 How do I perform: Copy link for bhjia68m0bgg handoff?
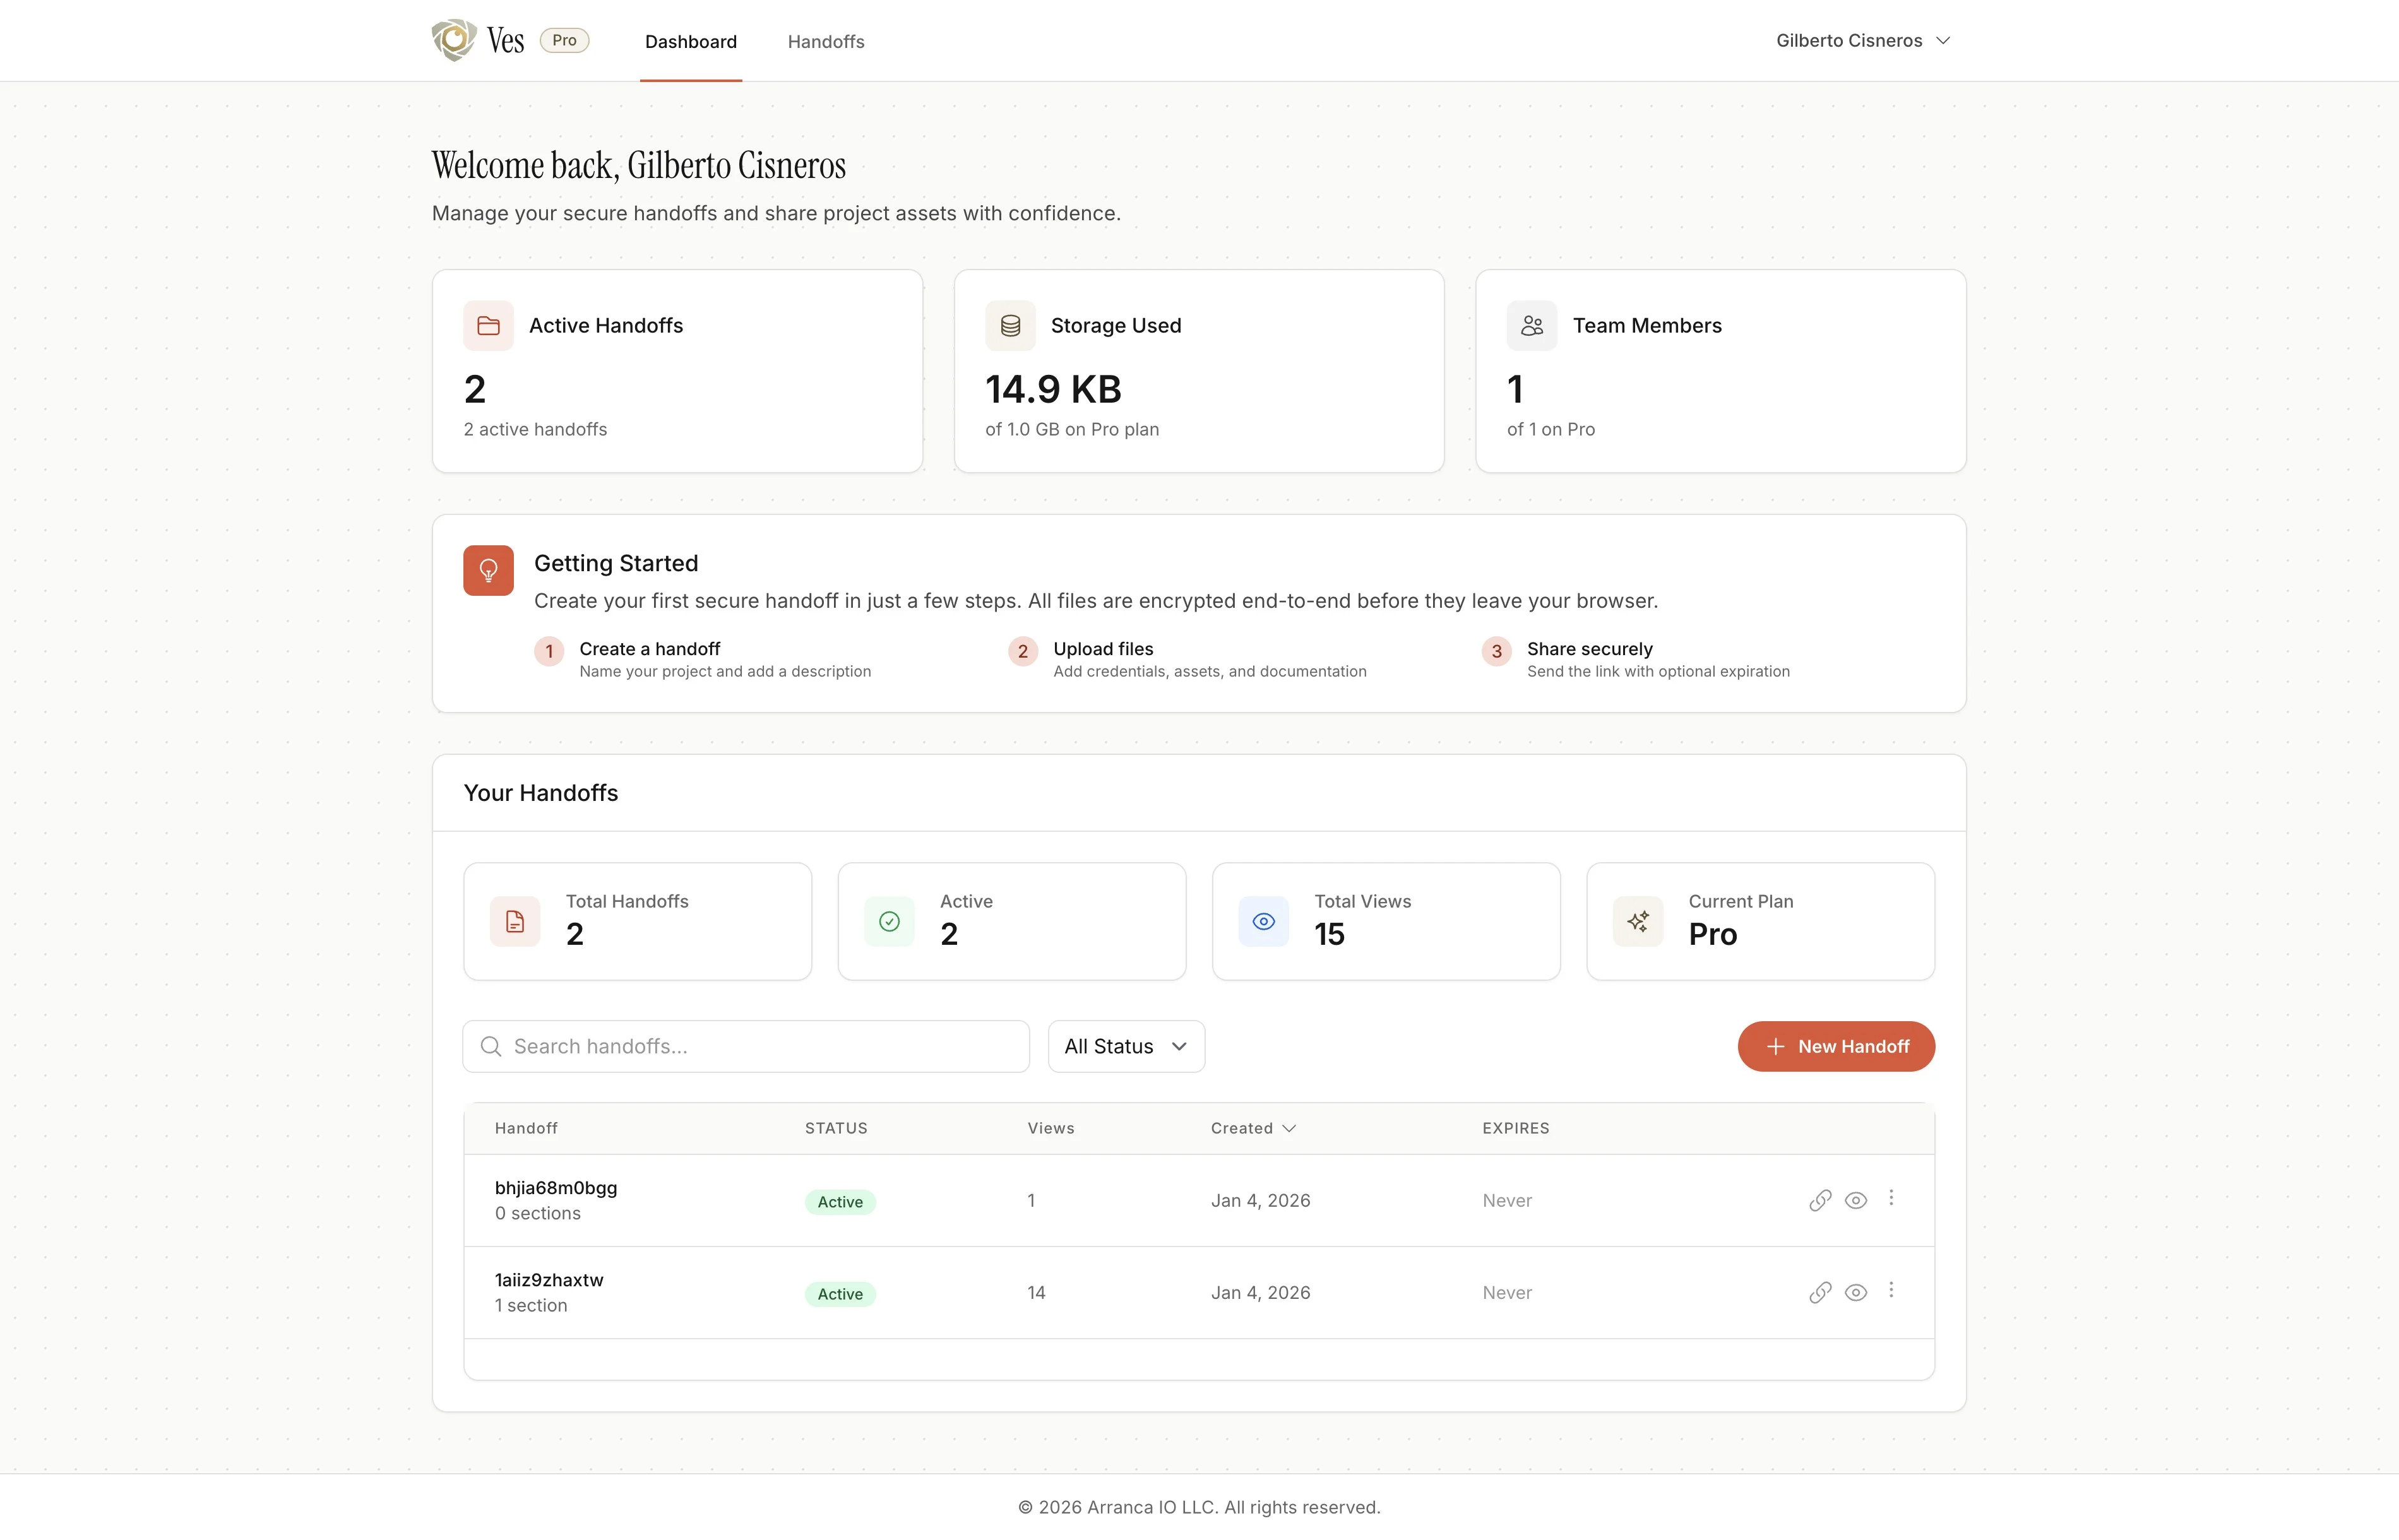pos(1820,1200)
